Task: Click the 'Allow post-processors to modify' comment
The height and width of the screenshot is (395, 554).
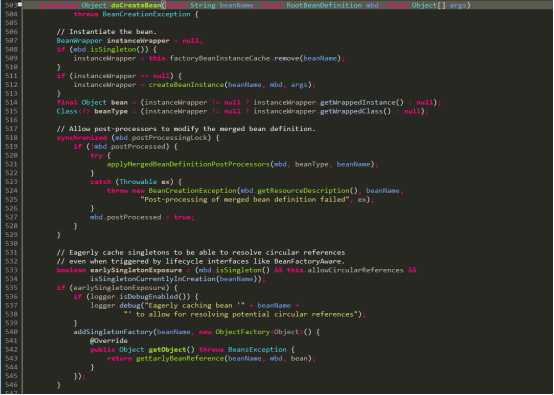Action: tap(186, 129)
